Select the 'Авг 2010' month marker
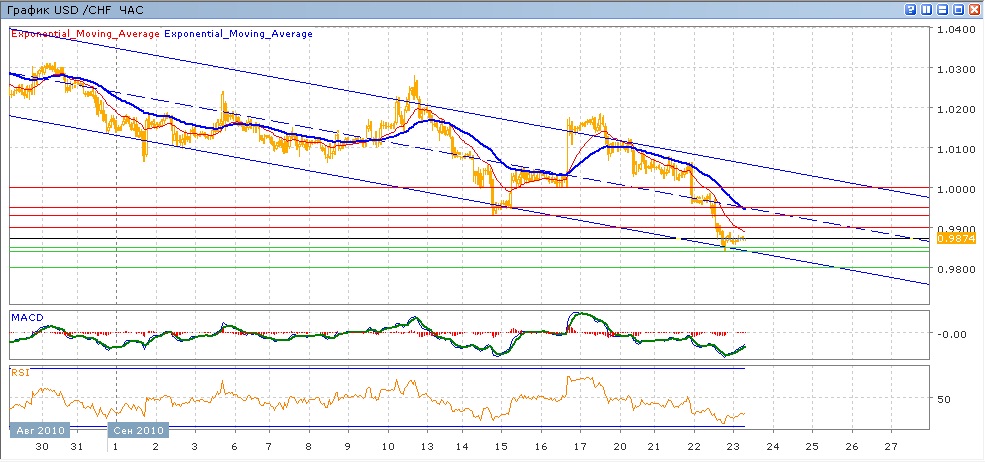This screenshot has width=985, height=462. tap(37, 431)
